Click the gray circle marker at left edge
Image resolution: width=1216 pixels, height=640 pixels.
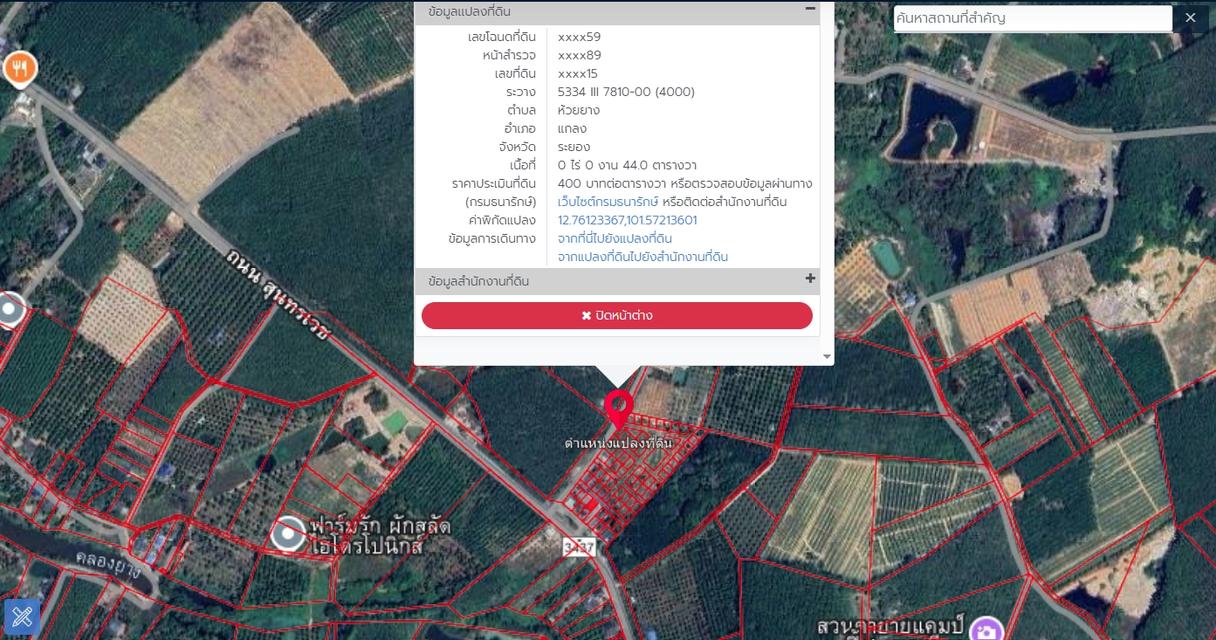point(11,310)
